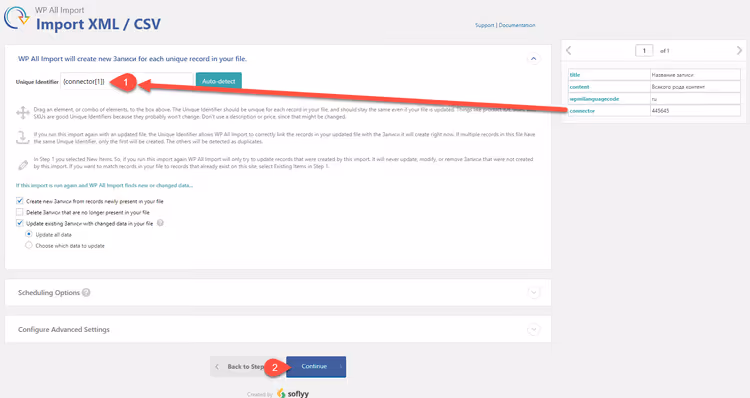Click the value 445645 in preview

tap(661, 111)
